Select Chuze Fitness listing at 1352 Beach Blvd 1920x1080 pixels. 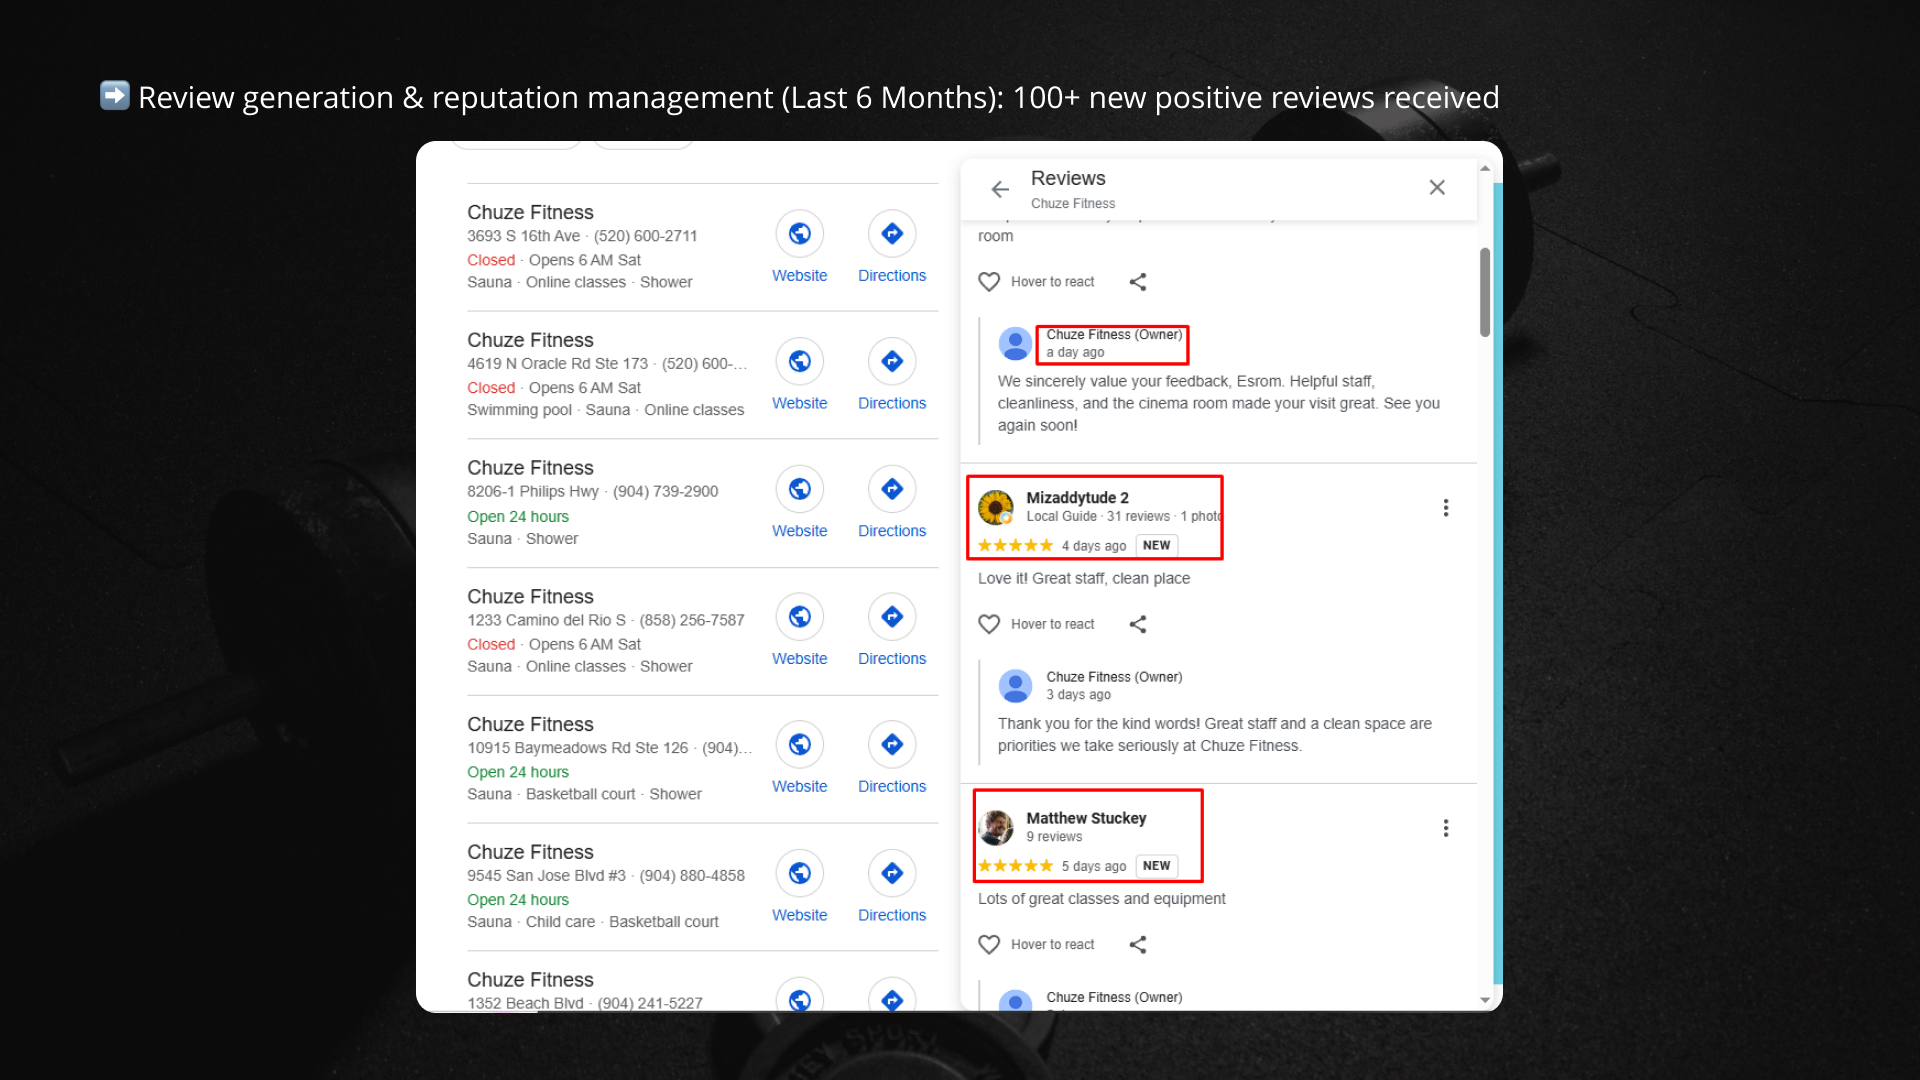coord(530,980)
